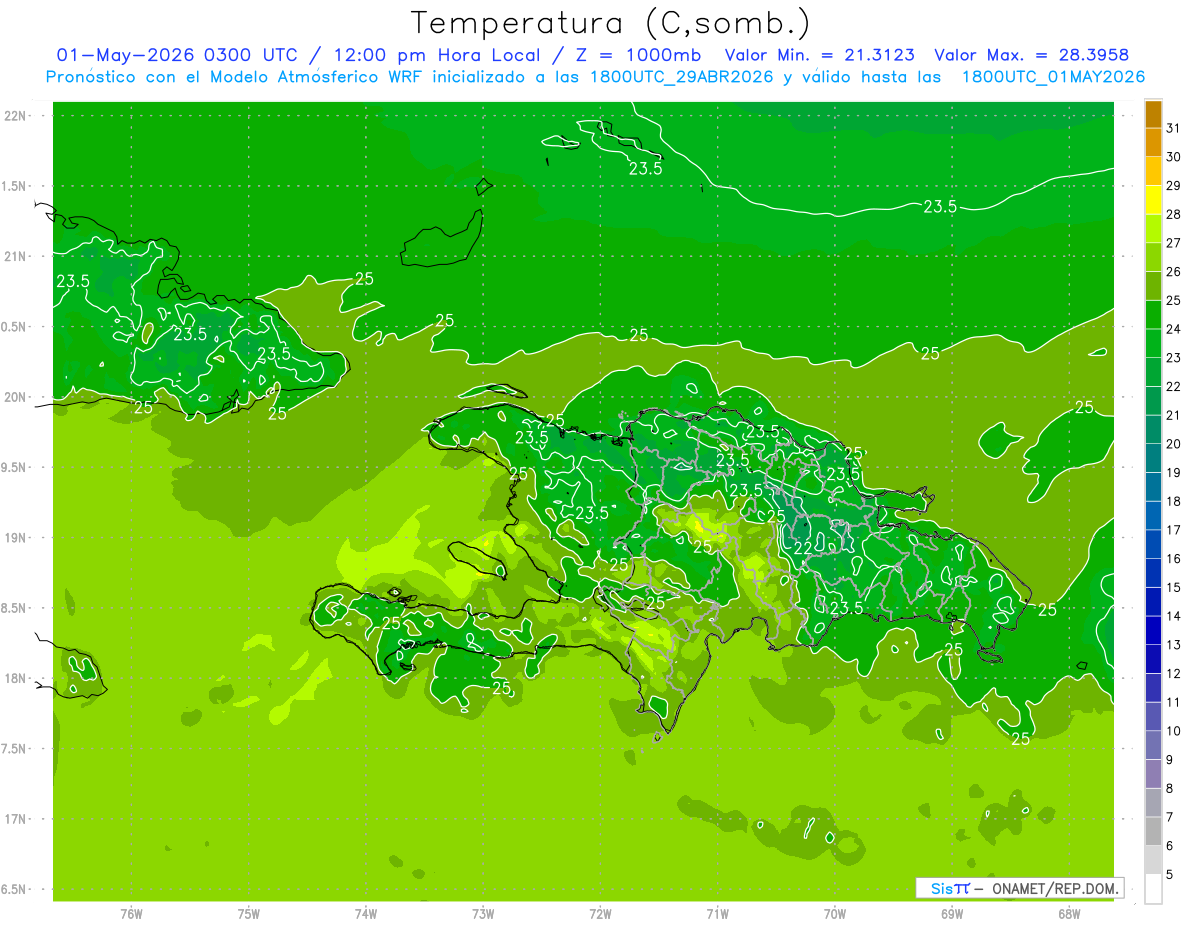1200x927 pixels.
Task: Click the 18N latitude axis label
Action: tap(16, 678)
